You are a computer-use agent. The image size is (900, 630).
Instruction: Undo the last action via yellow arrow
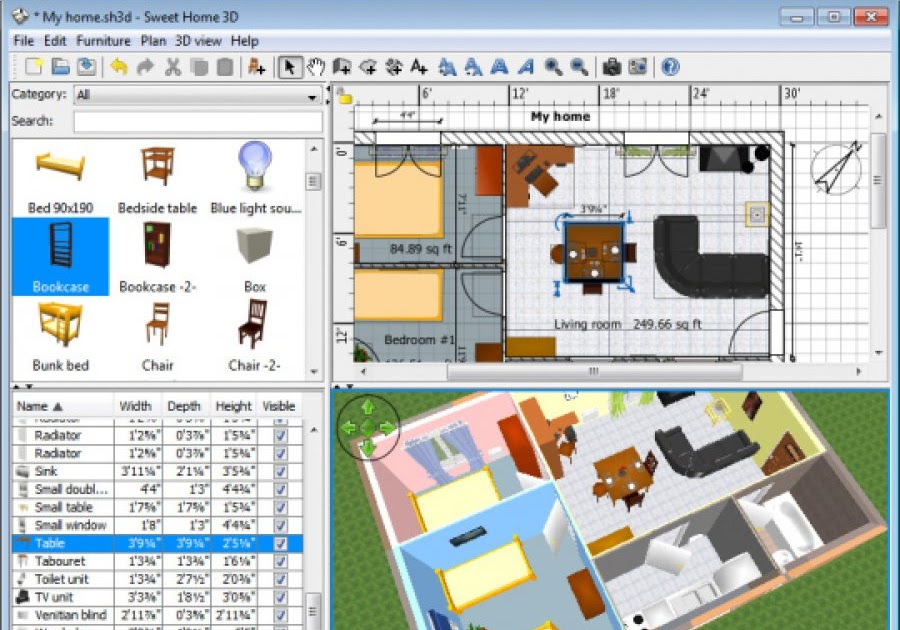pyautogui.click(x=119, y=67)
